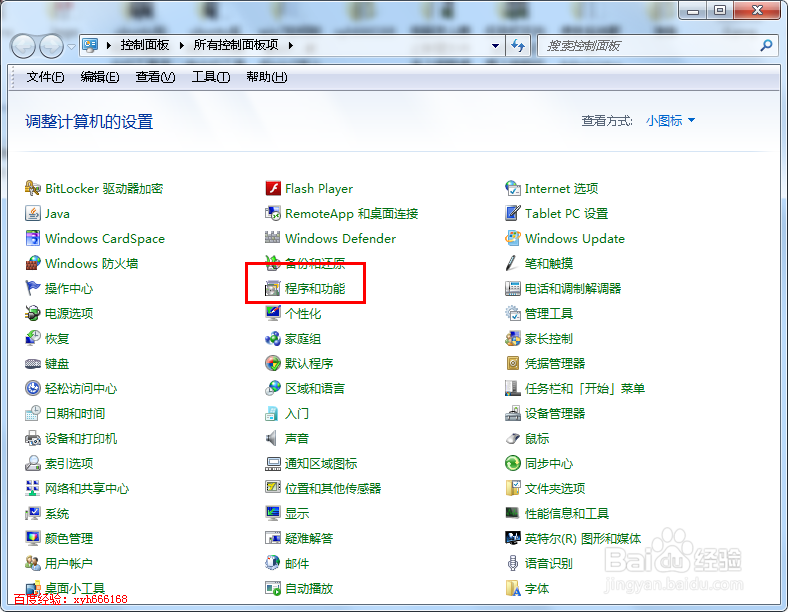788x612 pixels.
Task: Open the 鼠标 icon
Action: click(513, 439)
